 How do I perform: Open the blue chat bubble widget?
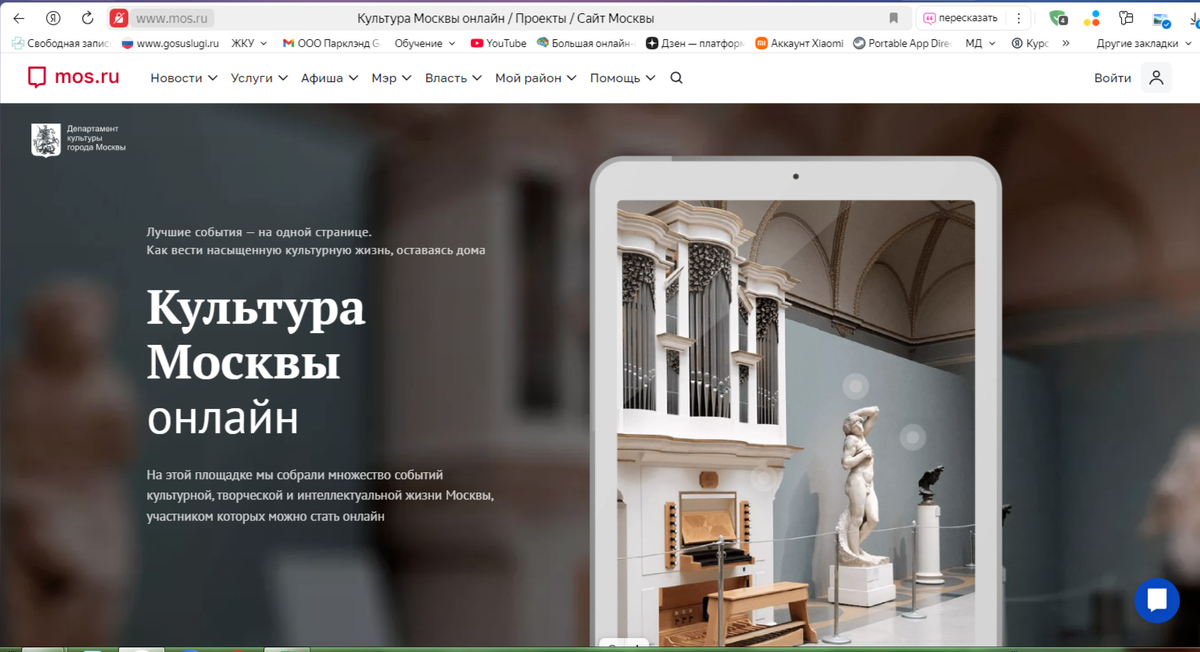[1157, 599]
